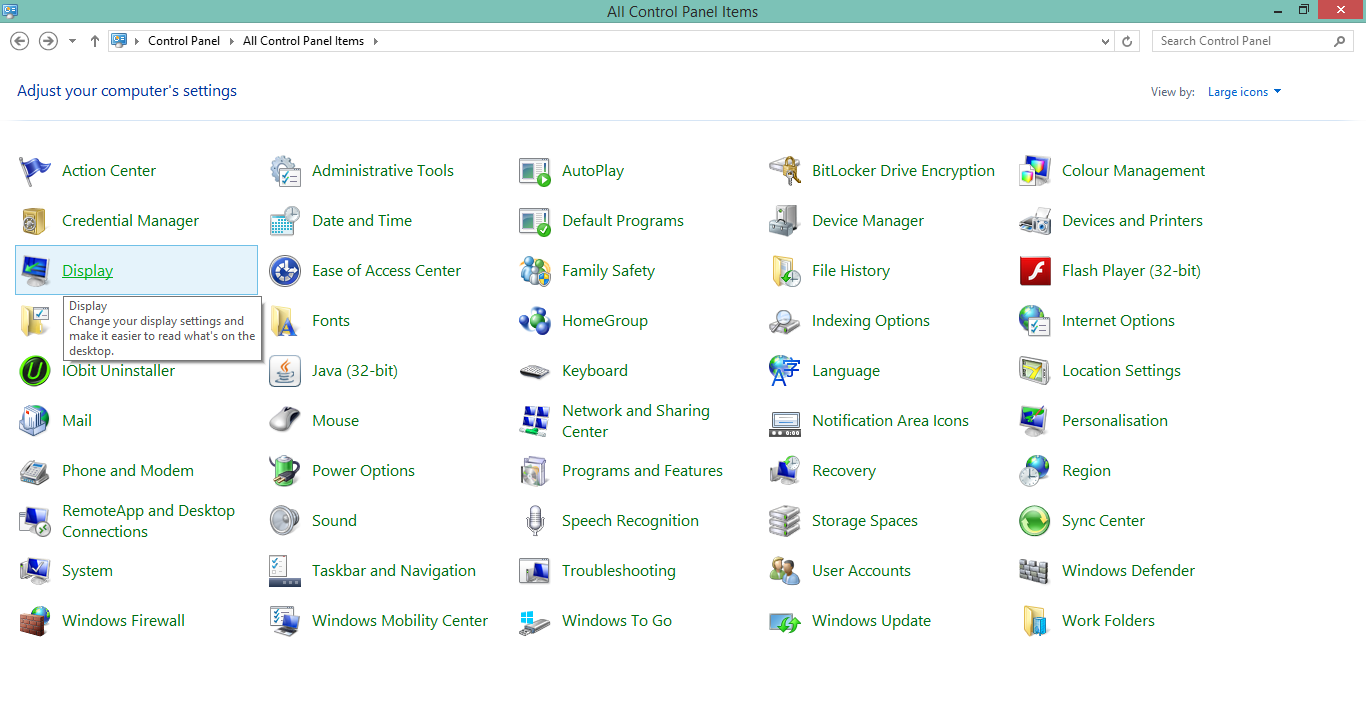Open the Credential Manager safe icon
Viewport: 1366px width, 725px height.
(x=35, y=221)
